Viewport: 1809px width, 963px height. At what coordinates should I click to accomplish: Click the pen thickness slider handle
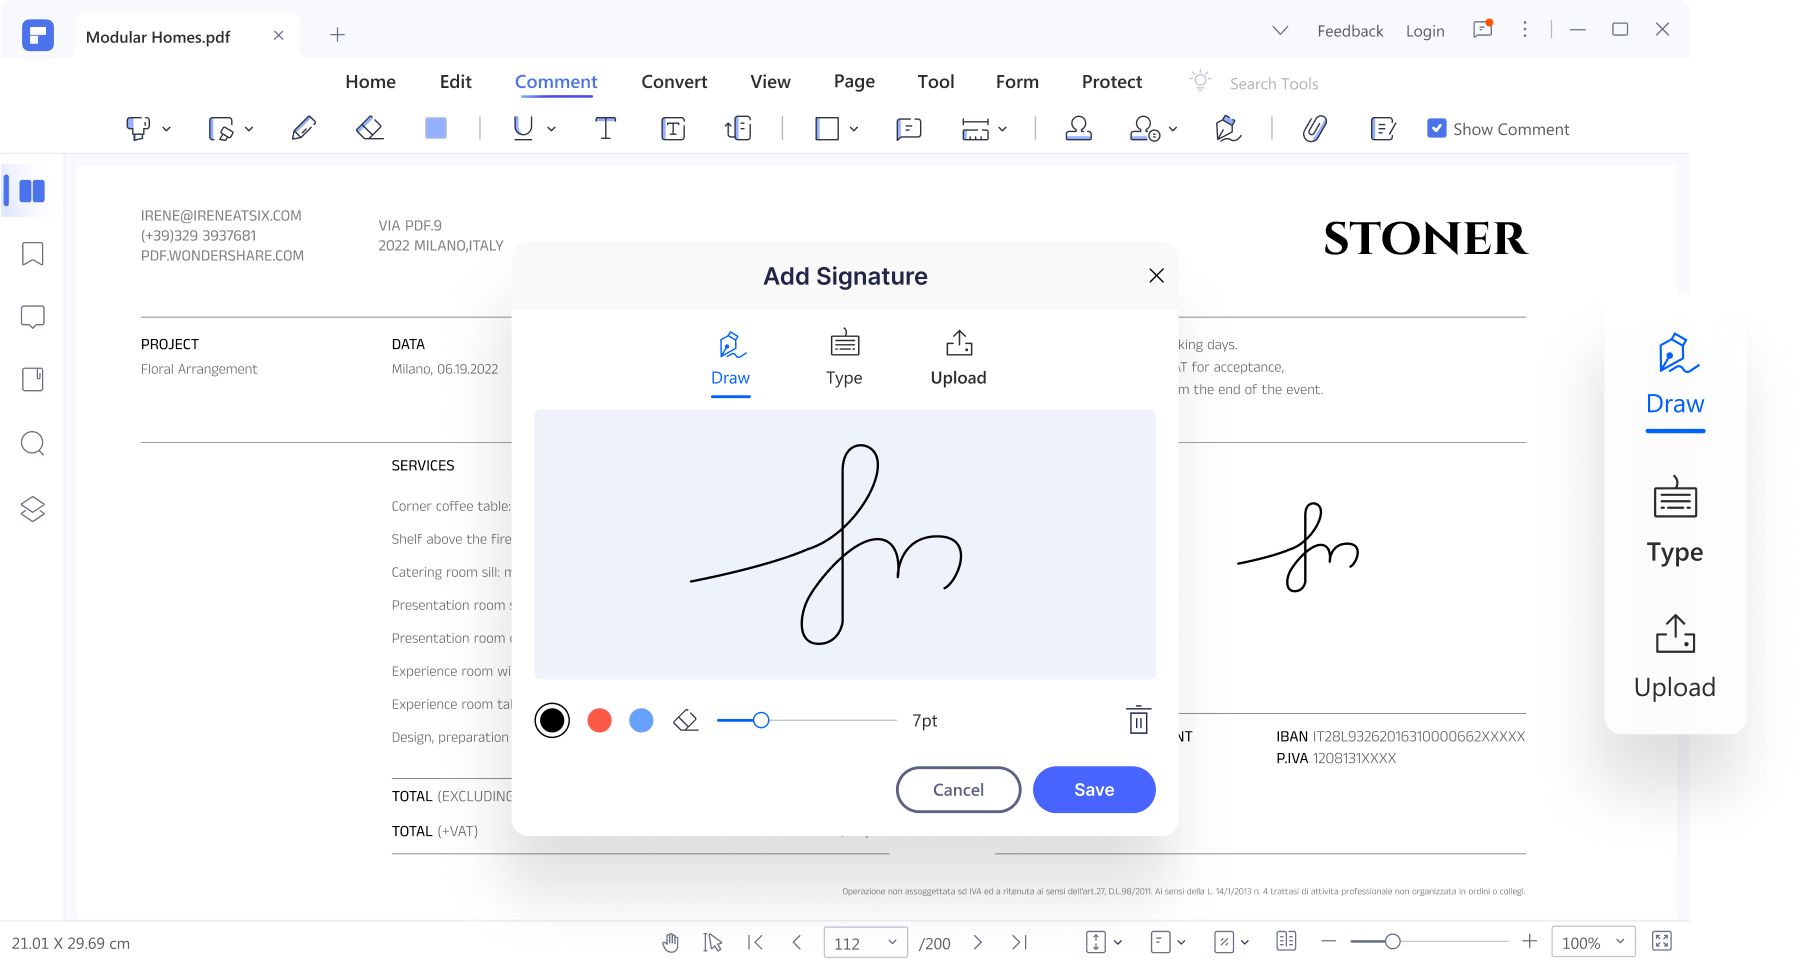761,720
